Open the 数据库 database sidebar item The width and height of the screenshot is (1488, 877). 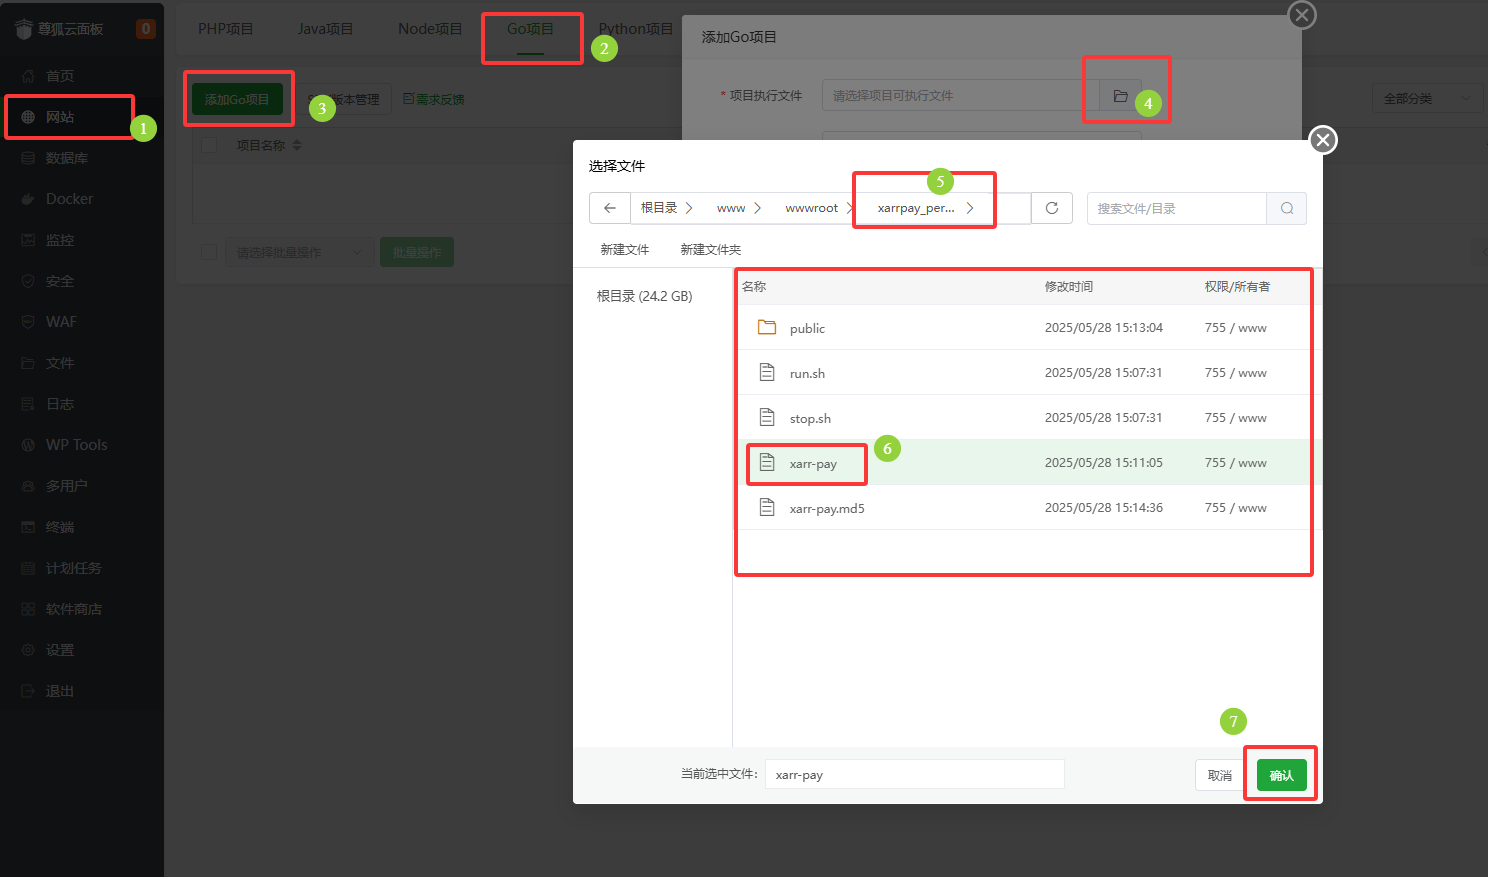pos(66,158)
